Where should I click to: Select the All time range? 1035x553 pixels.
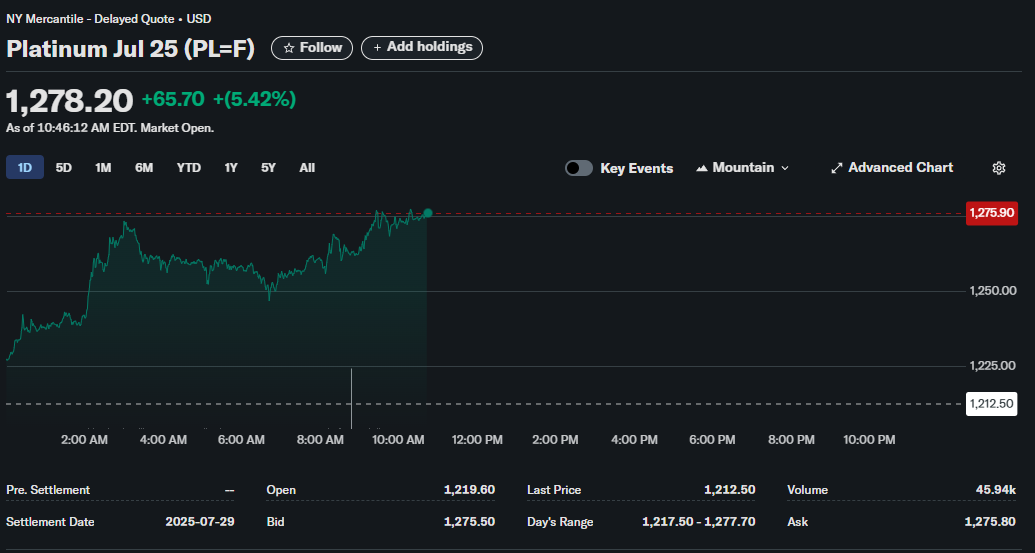tap(307, 168)
